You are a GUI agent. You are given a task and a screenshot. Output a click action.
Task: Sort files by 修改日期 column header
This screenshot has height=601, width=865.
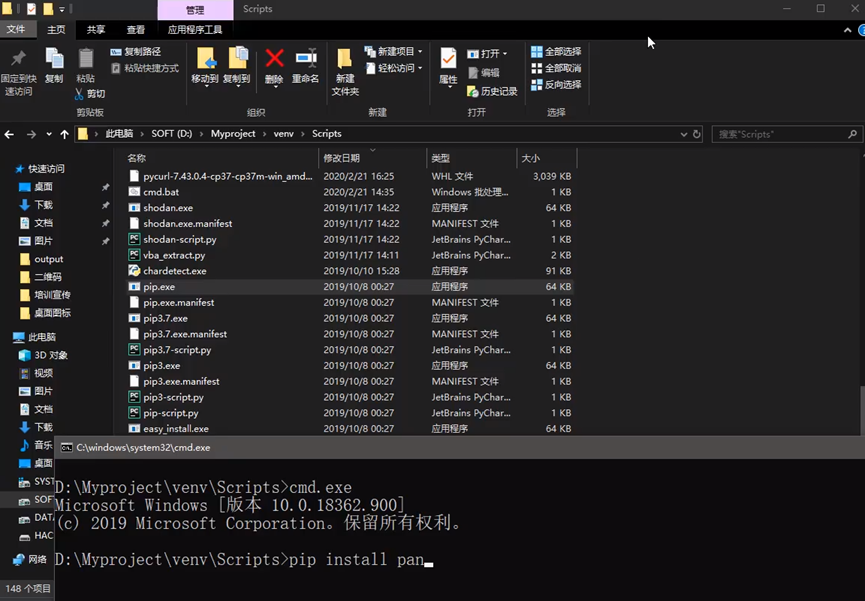pos(342,158)
